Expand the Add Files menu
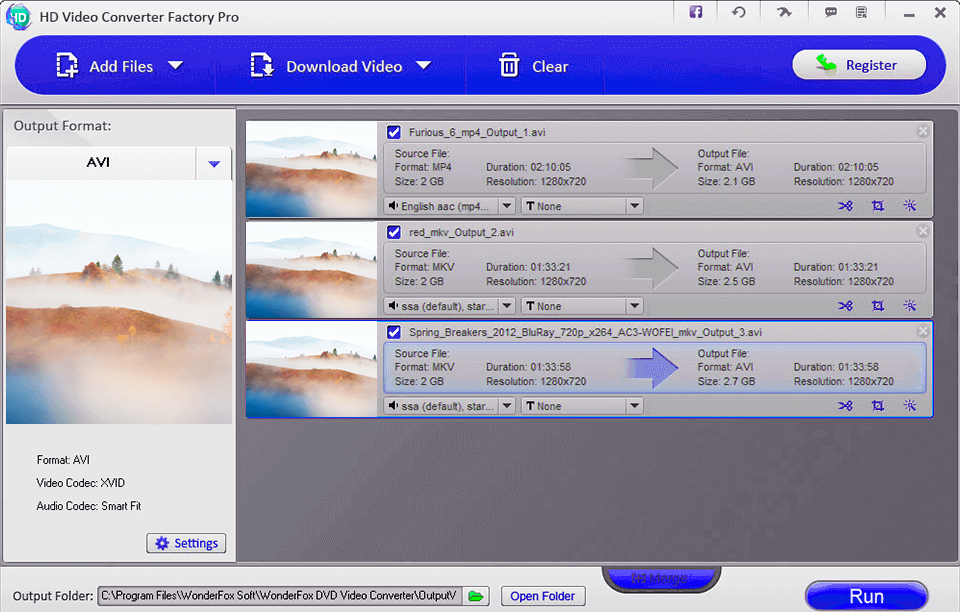 pos(177,65)
